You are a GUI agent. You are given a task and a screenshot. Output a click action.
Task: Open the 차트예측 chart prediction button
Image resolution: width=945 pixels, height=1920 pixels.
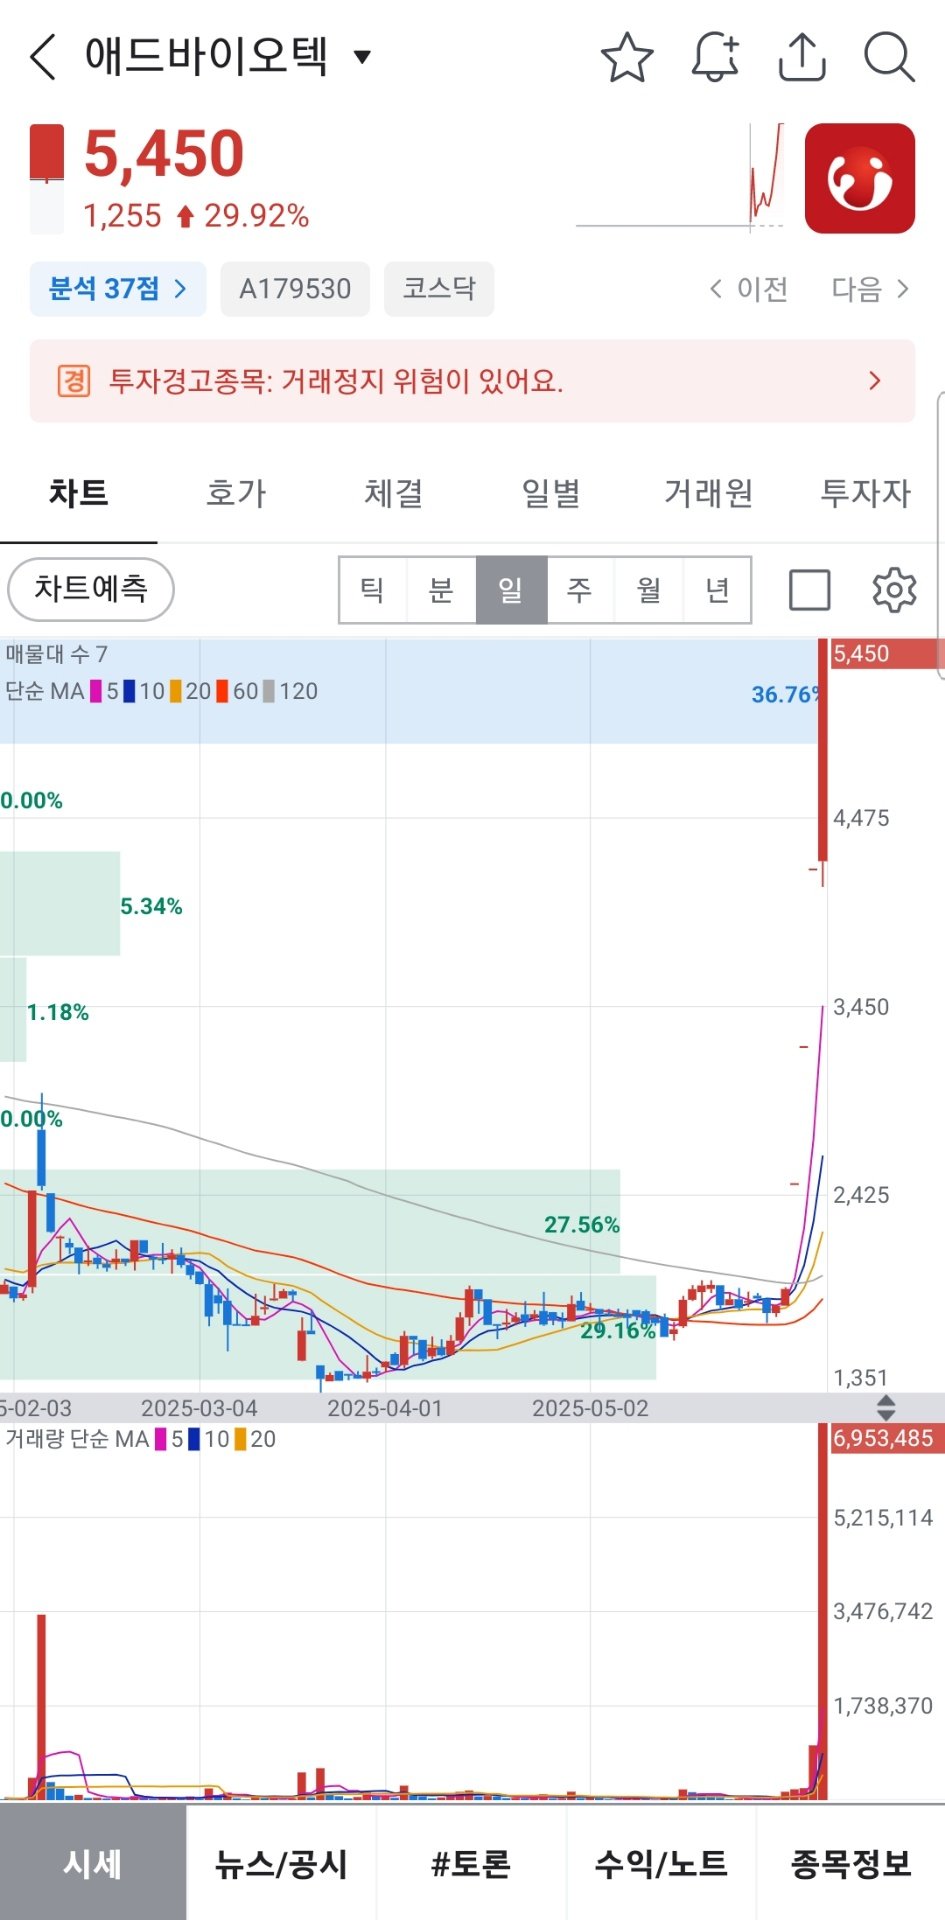91,589
